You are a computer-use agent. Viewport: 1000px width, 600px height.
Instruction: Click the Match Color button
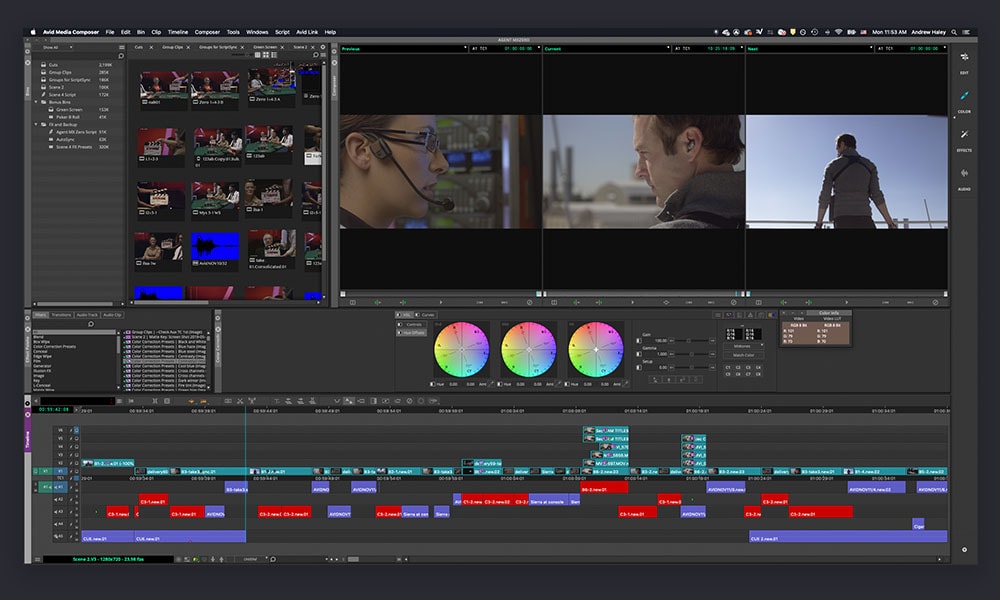click(743, 355)
